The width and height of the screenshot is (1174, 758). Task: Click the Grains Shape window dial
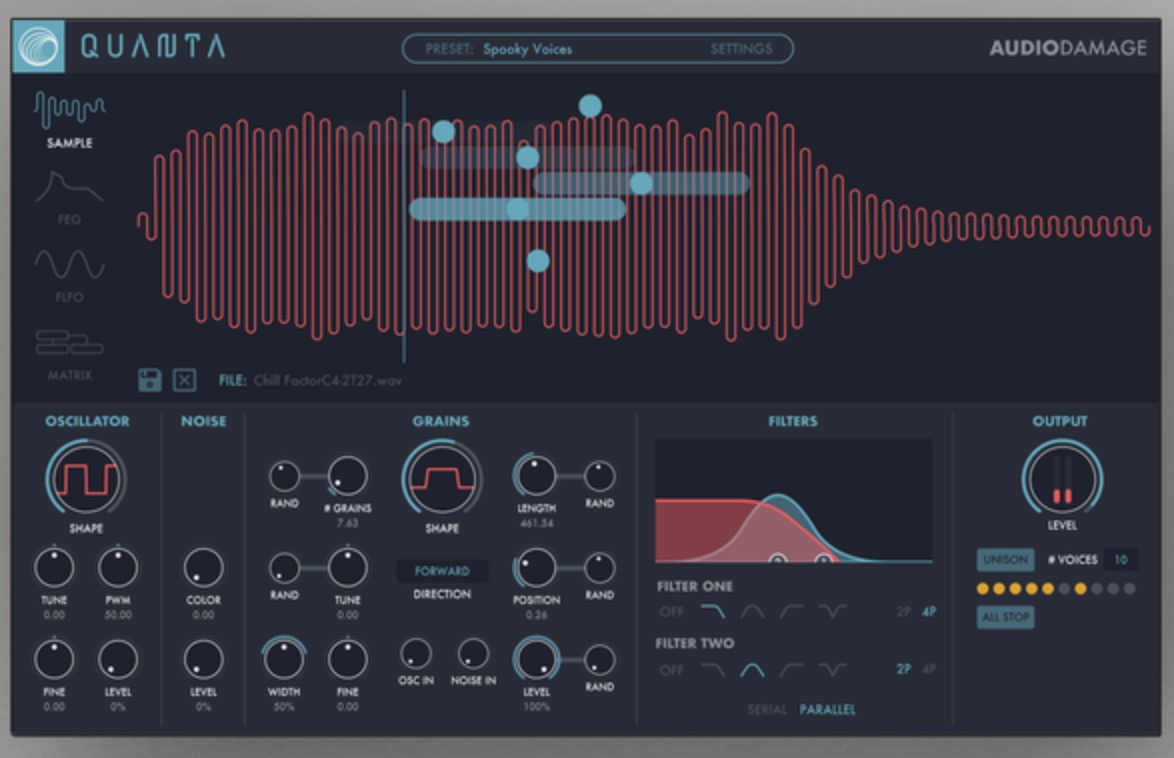point(442,479)
